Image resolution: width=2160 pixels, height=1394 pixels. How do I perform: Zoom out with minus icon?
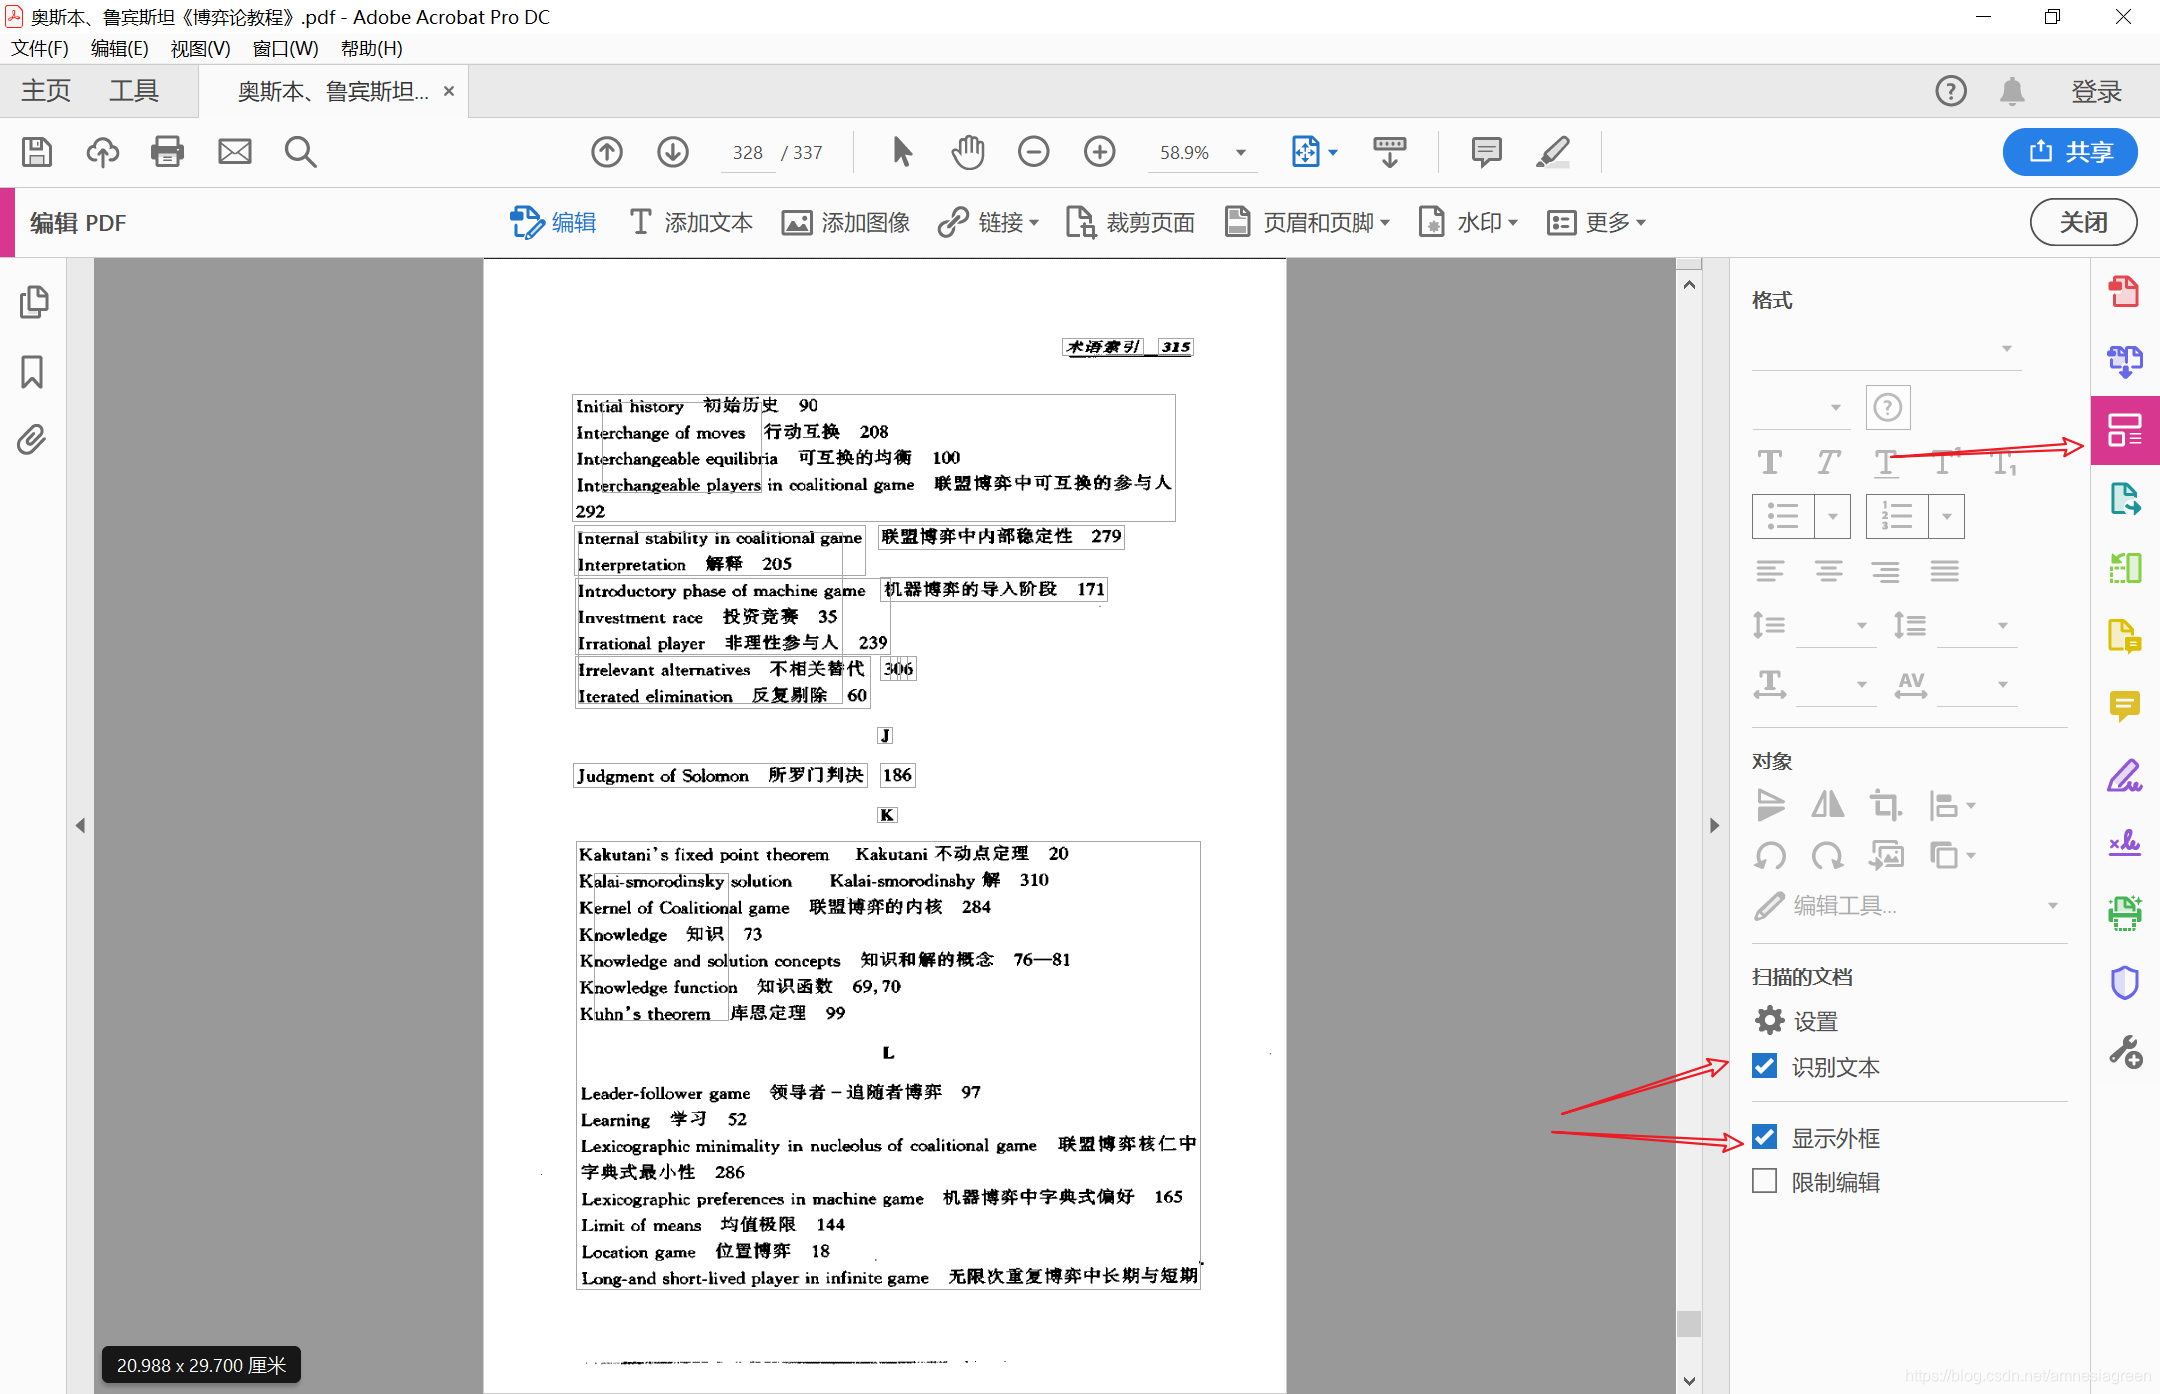click(x=1034, y=152)
